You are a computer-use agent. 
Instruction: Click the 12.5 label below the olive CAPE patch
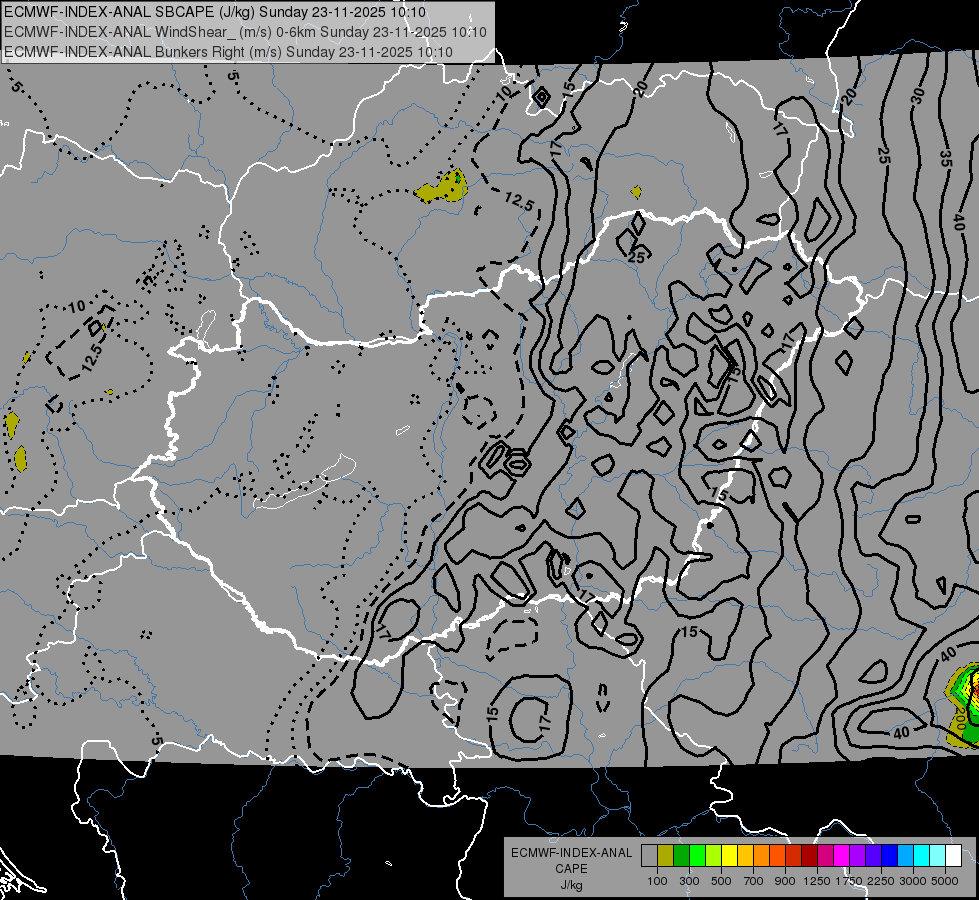pyautogui.click(x=519, y=201)
